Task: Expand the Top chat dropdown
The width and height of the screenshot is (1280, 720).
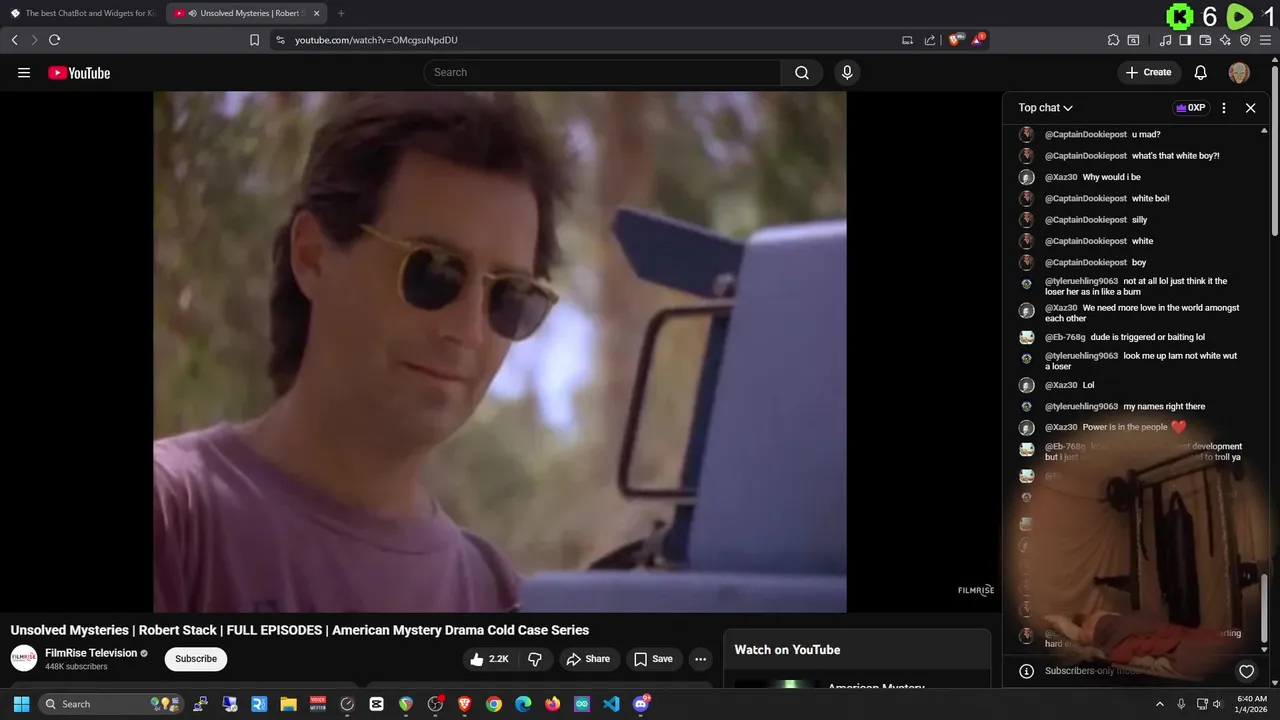Action: [1046, 108]
